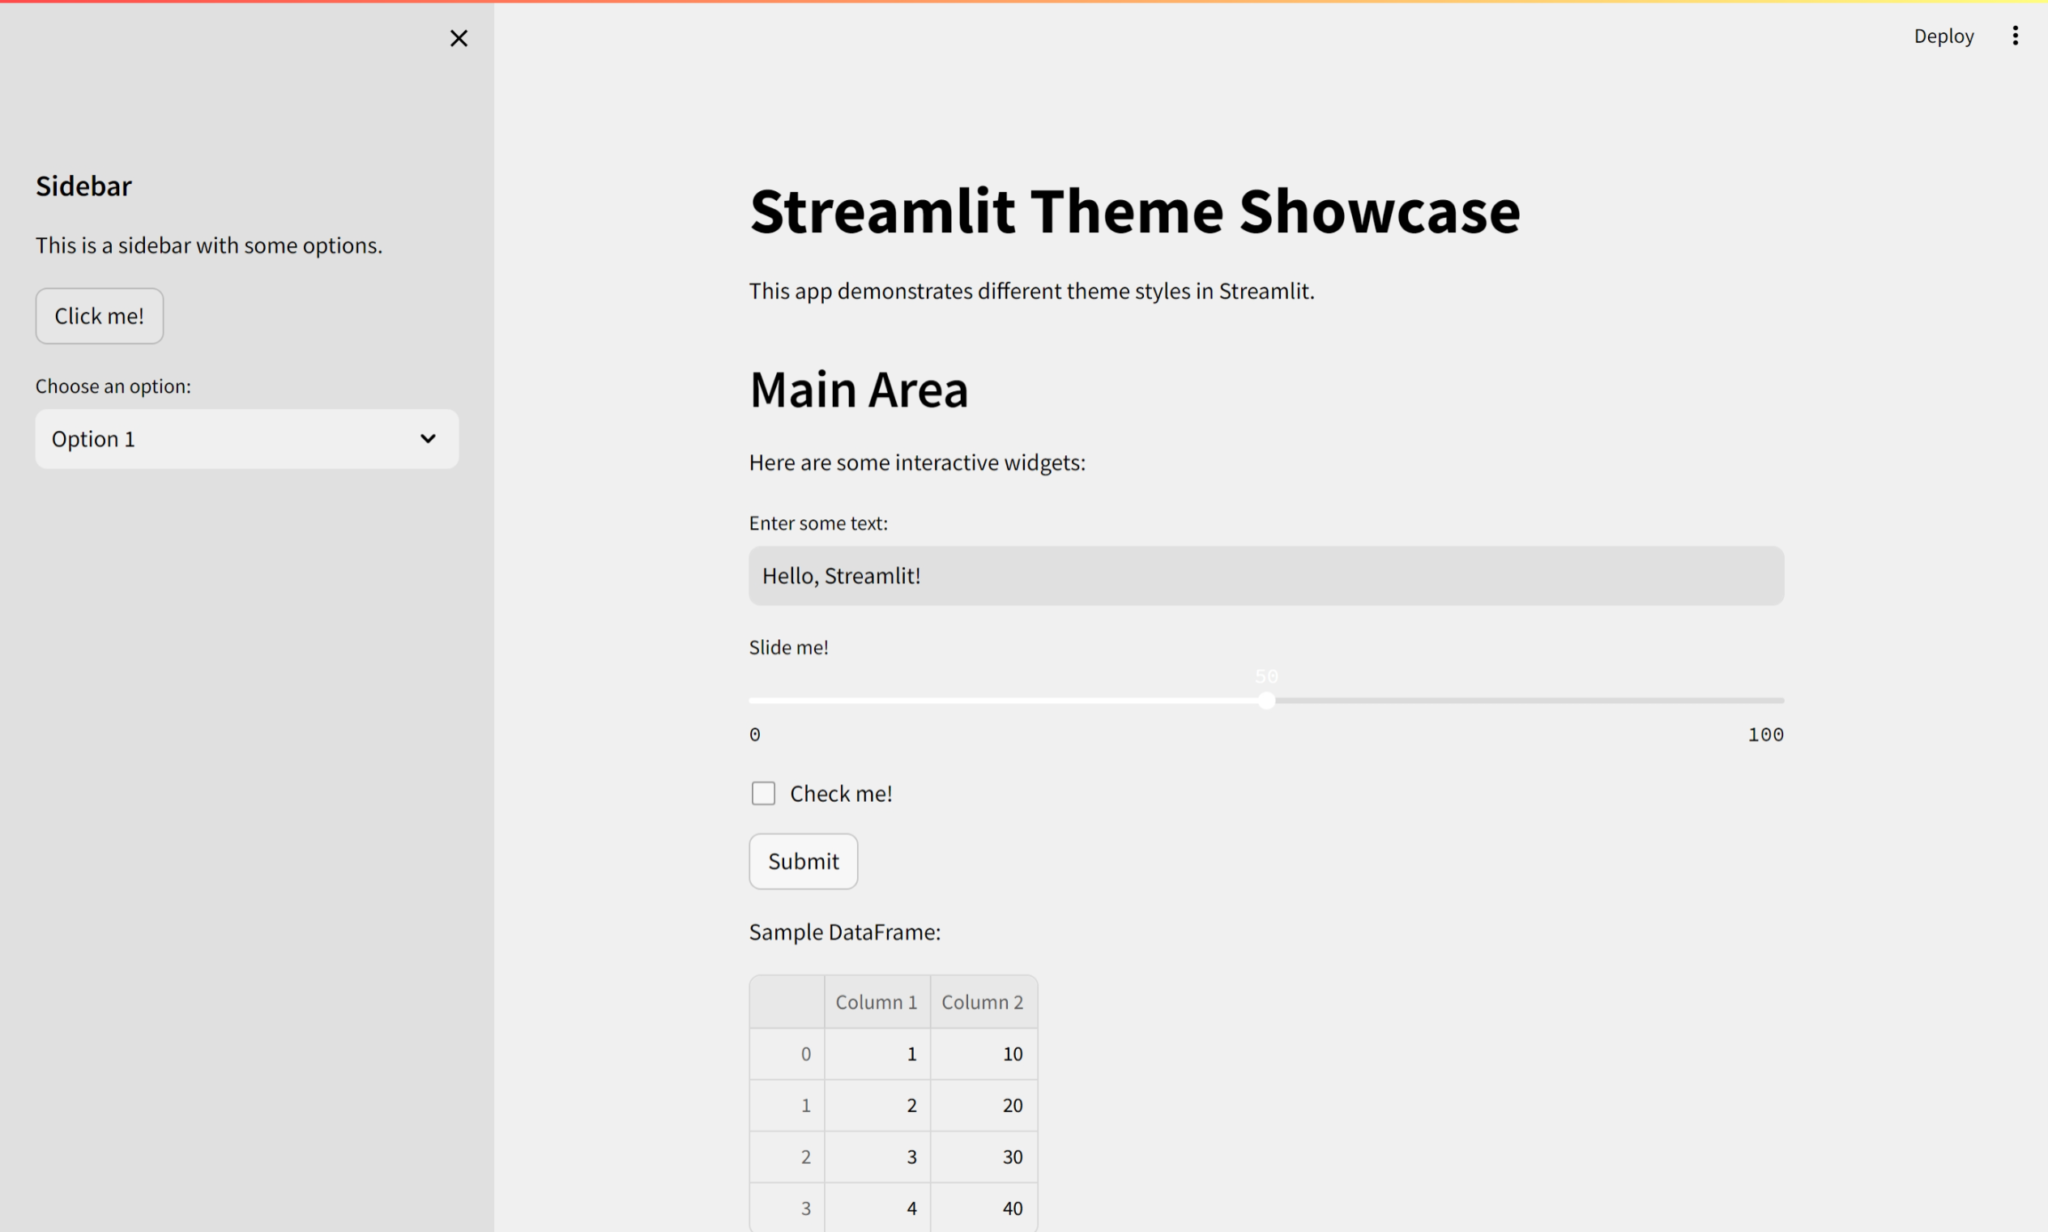
Task: Click the empty top-left dataframe header cell
Action: click(787, 1002)
